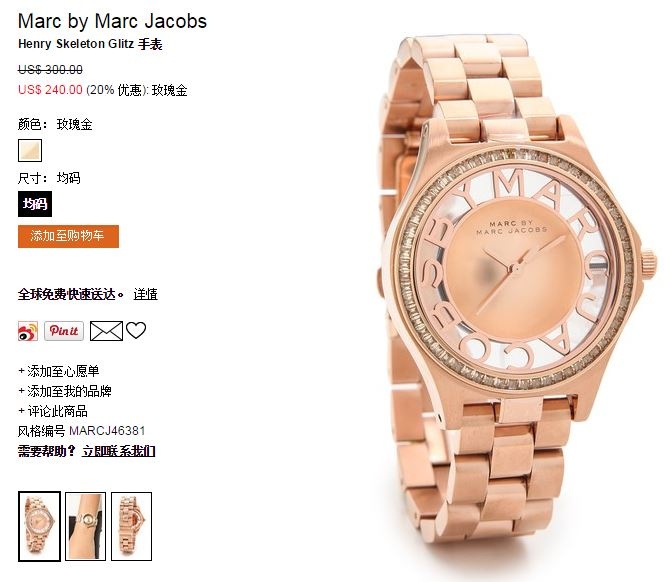667x582 pixels.
Task: Expand 添加至心愿单 option
Action: coord(59,371)
